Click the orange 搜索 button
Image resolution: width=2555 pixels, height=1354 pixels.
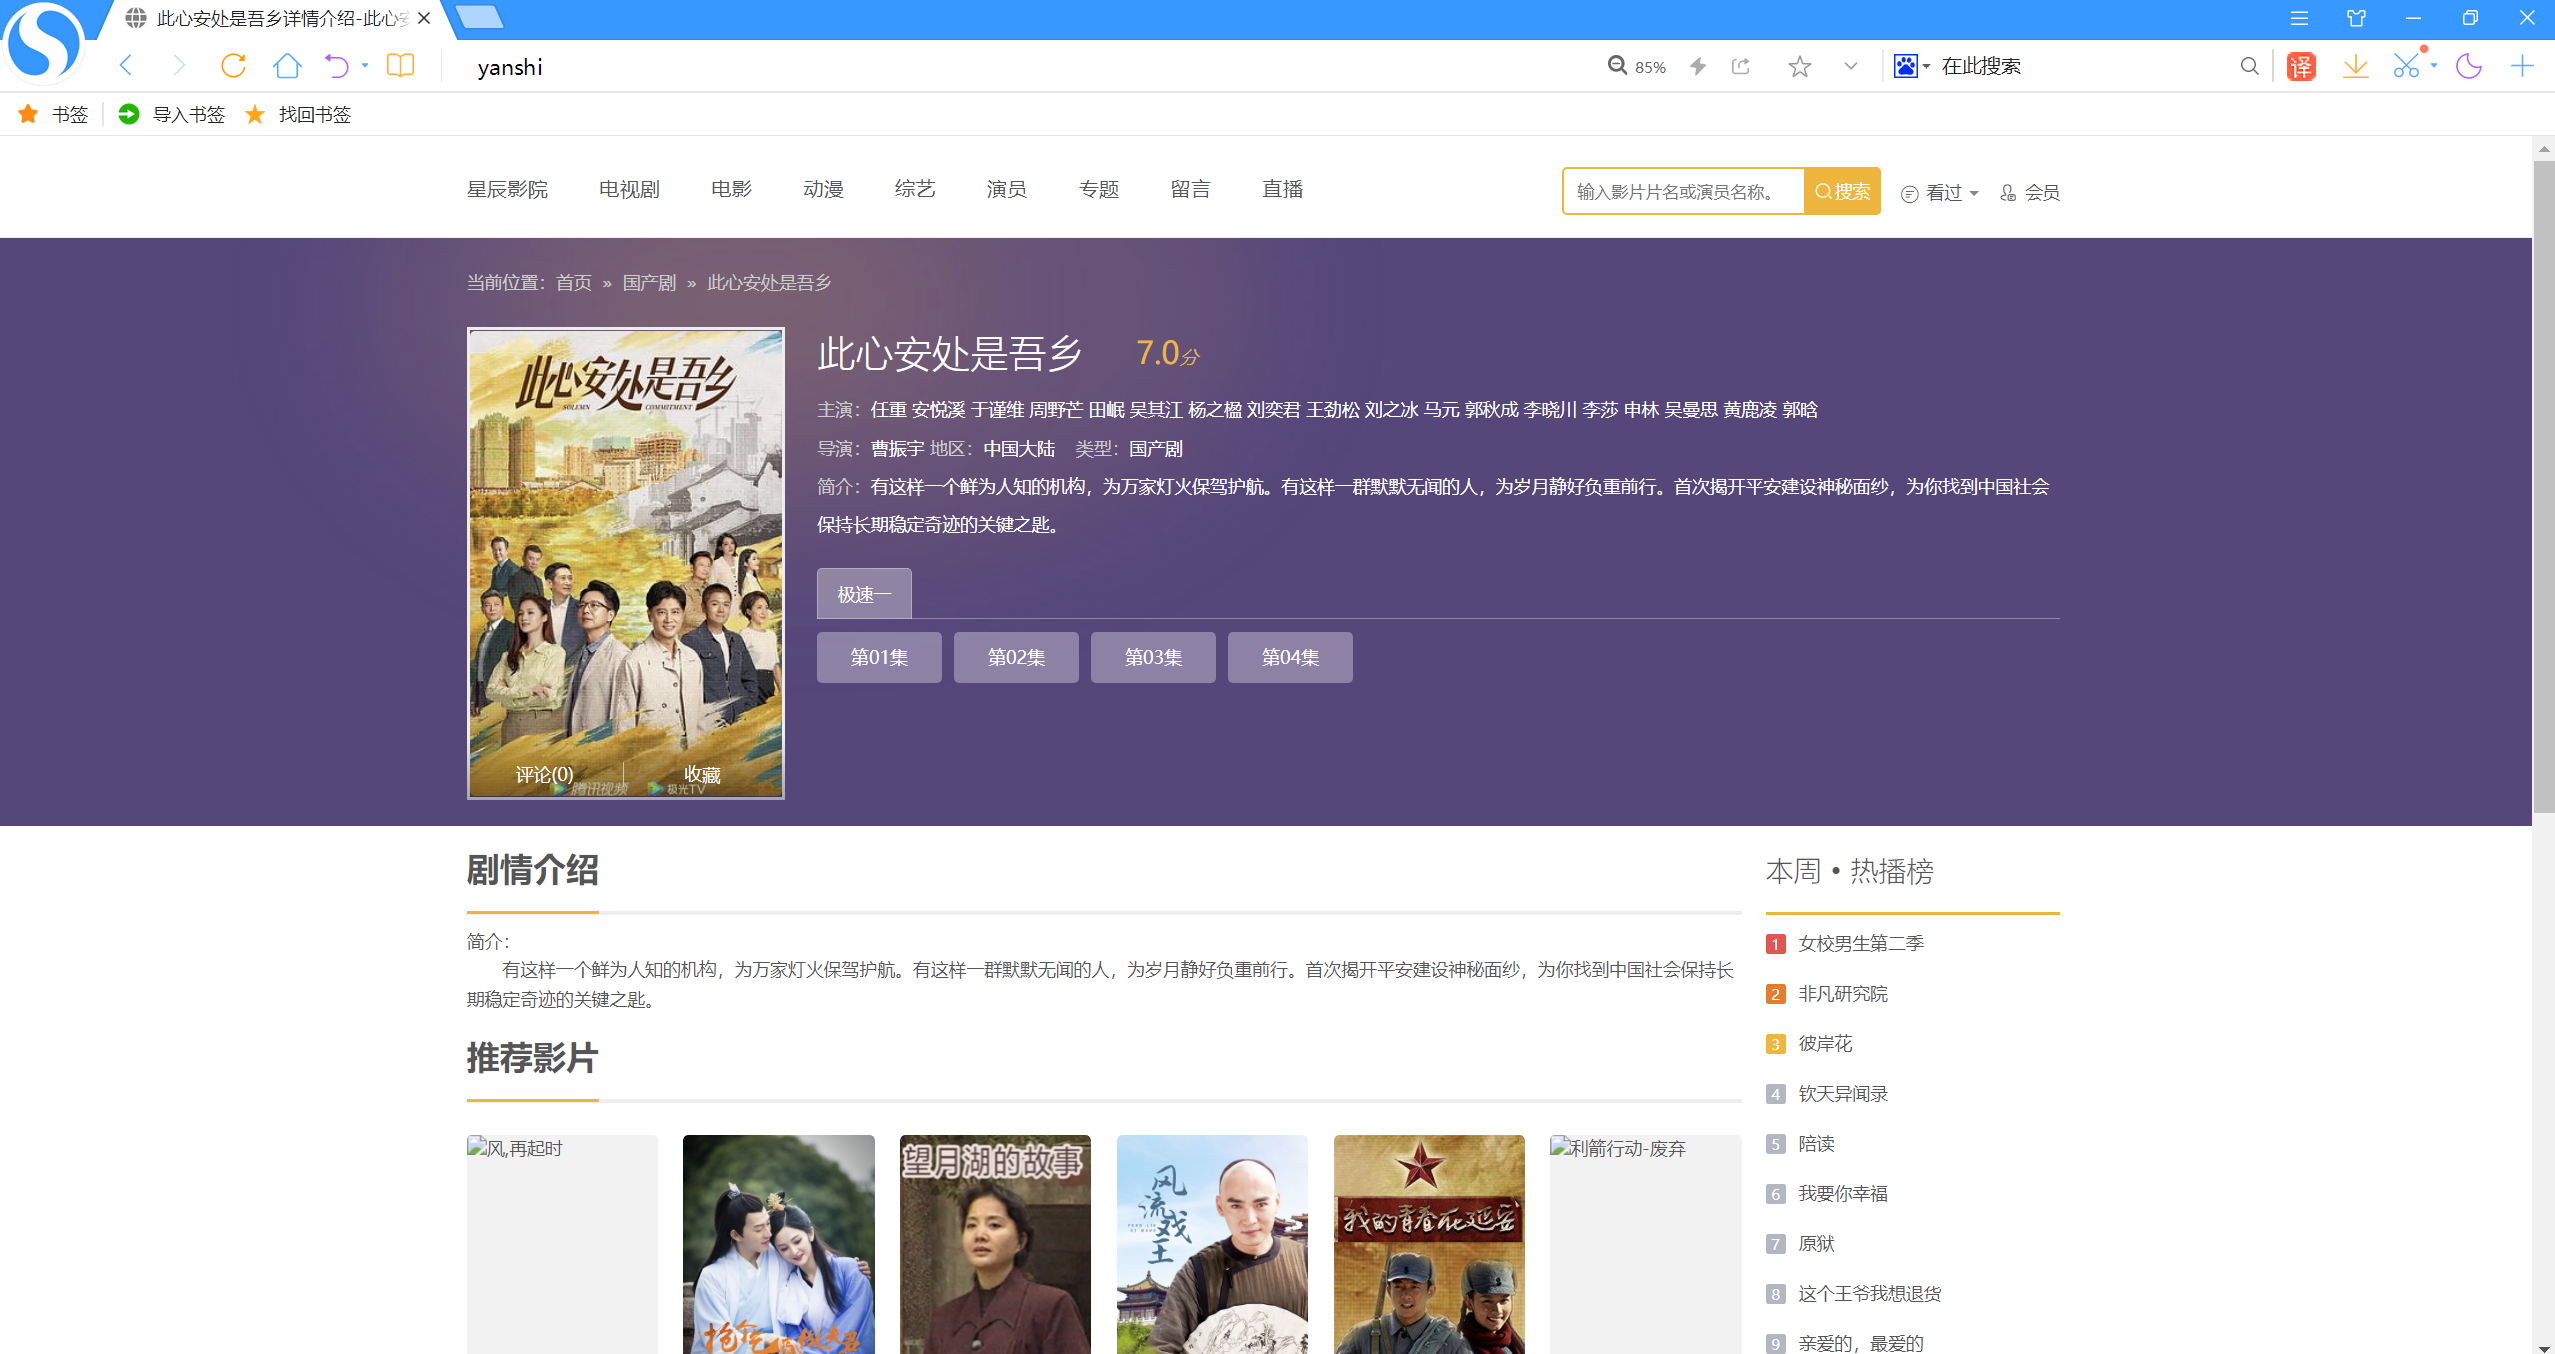tap(1842, 191)
